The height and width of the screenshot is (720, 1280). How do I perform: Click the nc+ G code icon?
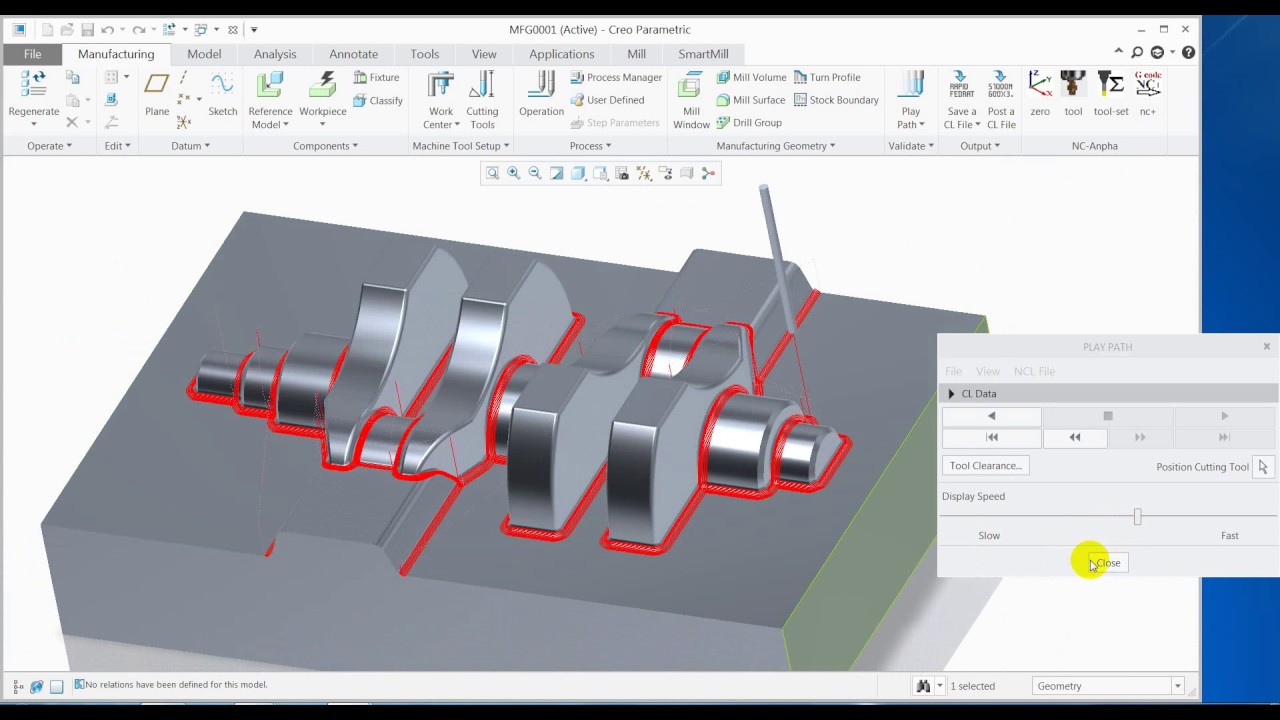point(1148,84)
